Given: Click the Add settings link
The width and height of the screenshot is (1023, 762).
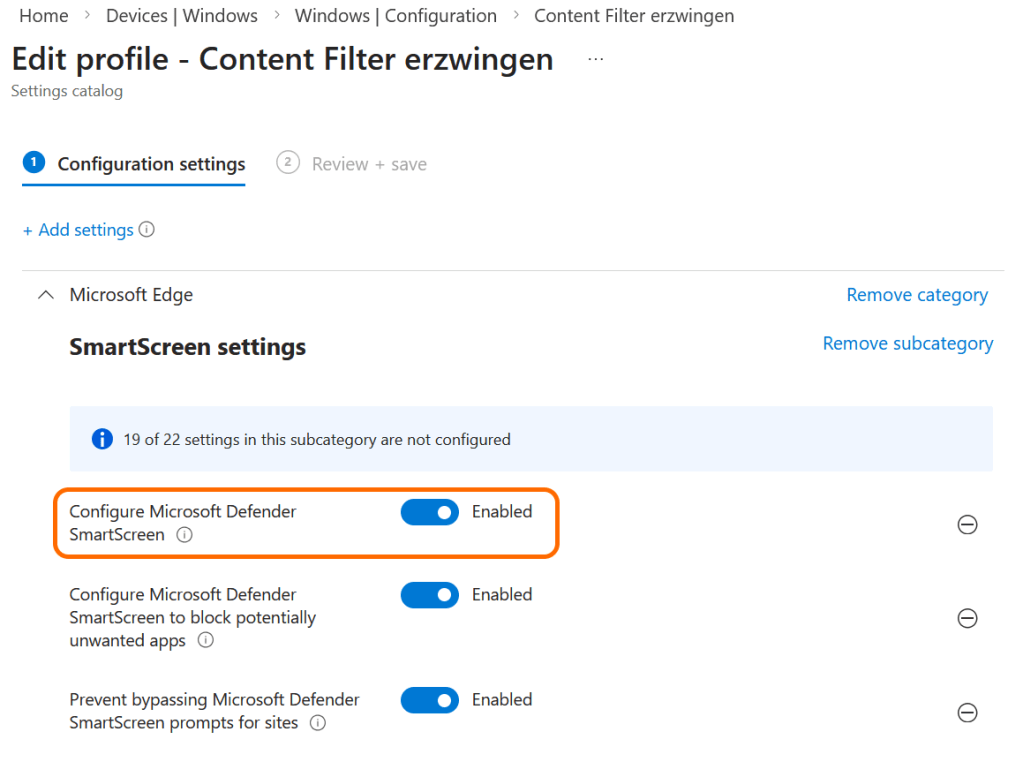Looking at the screenshot, I should (78, 230).
